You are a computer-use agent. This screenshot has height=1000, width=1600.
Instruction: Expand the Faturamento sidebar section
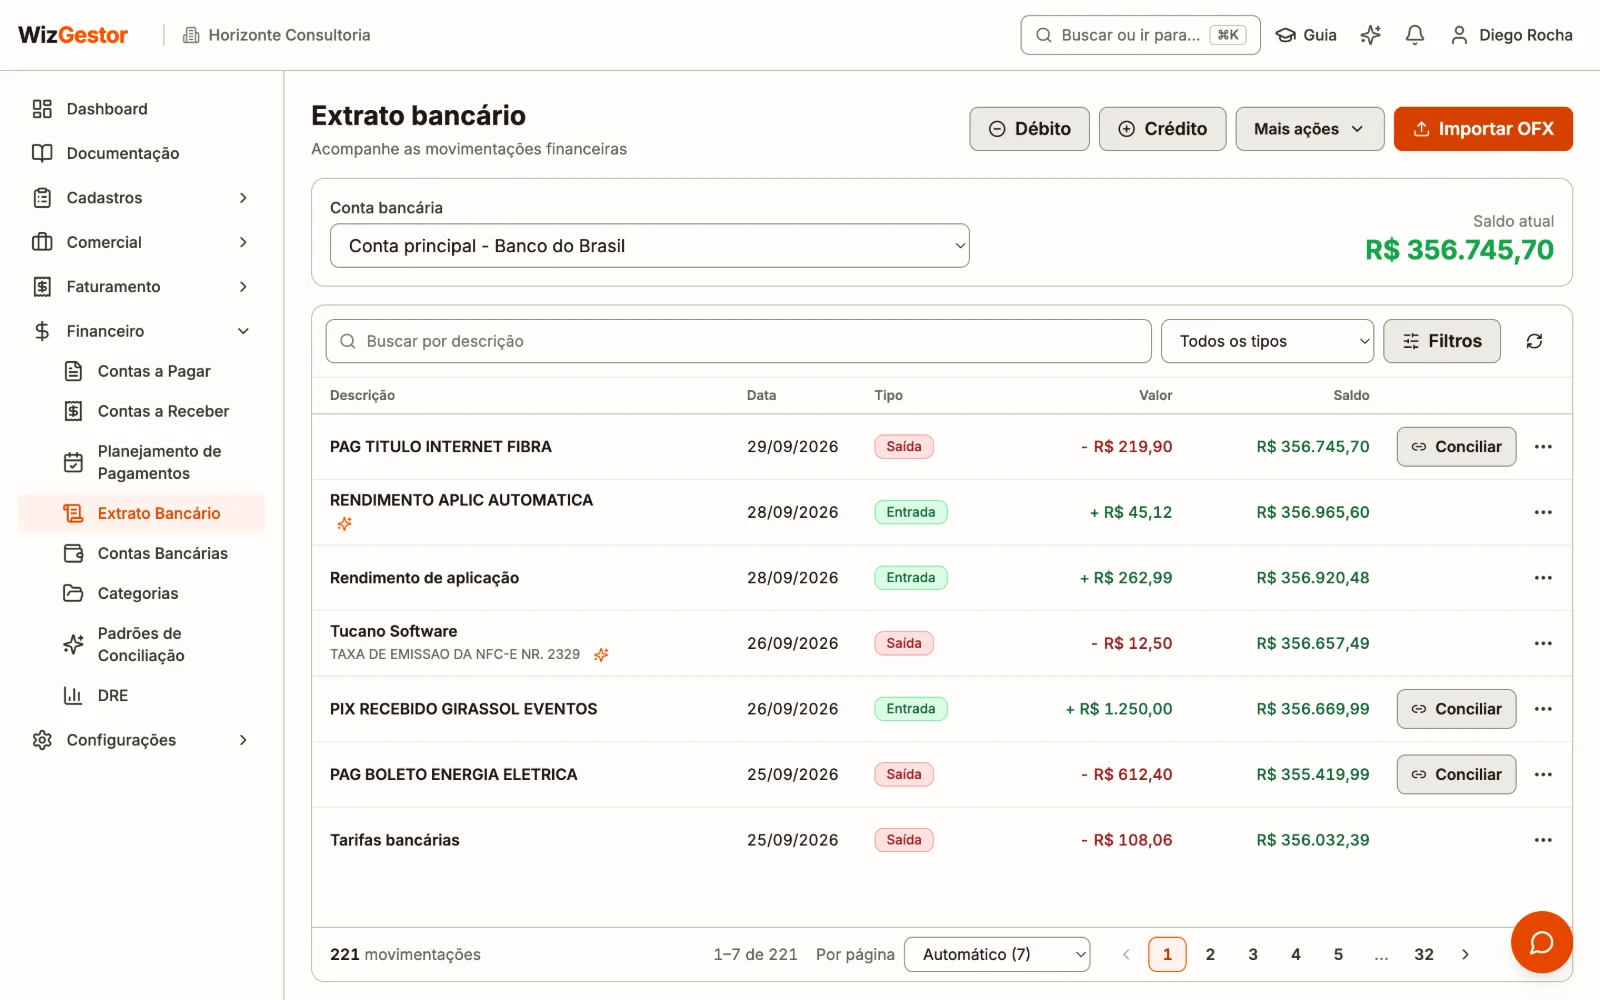pos(141,287)
